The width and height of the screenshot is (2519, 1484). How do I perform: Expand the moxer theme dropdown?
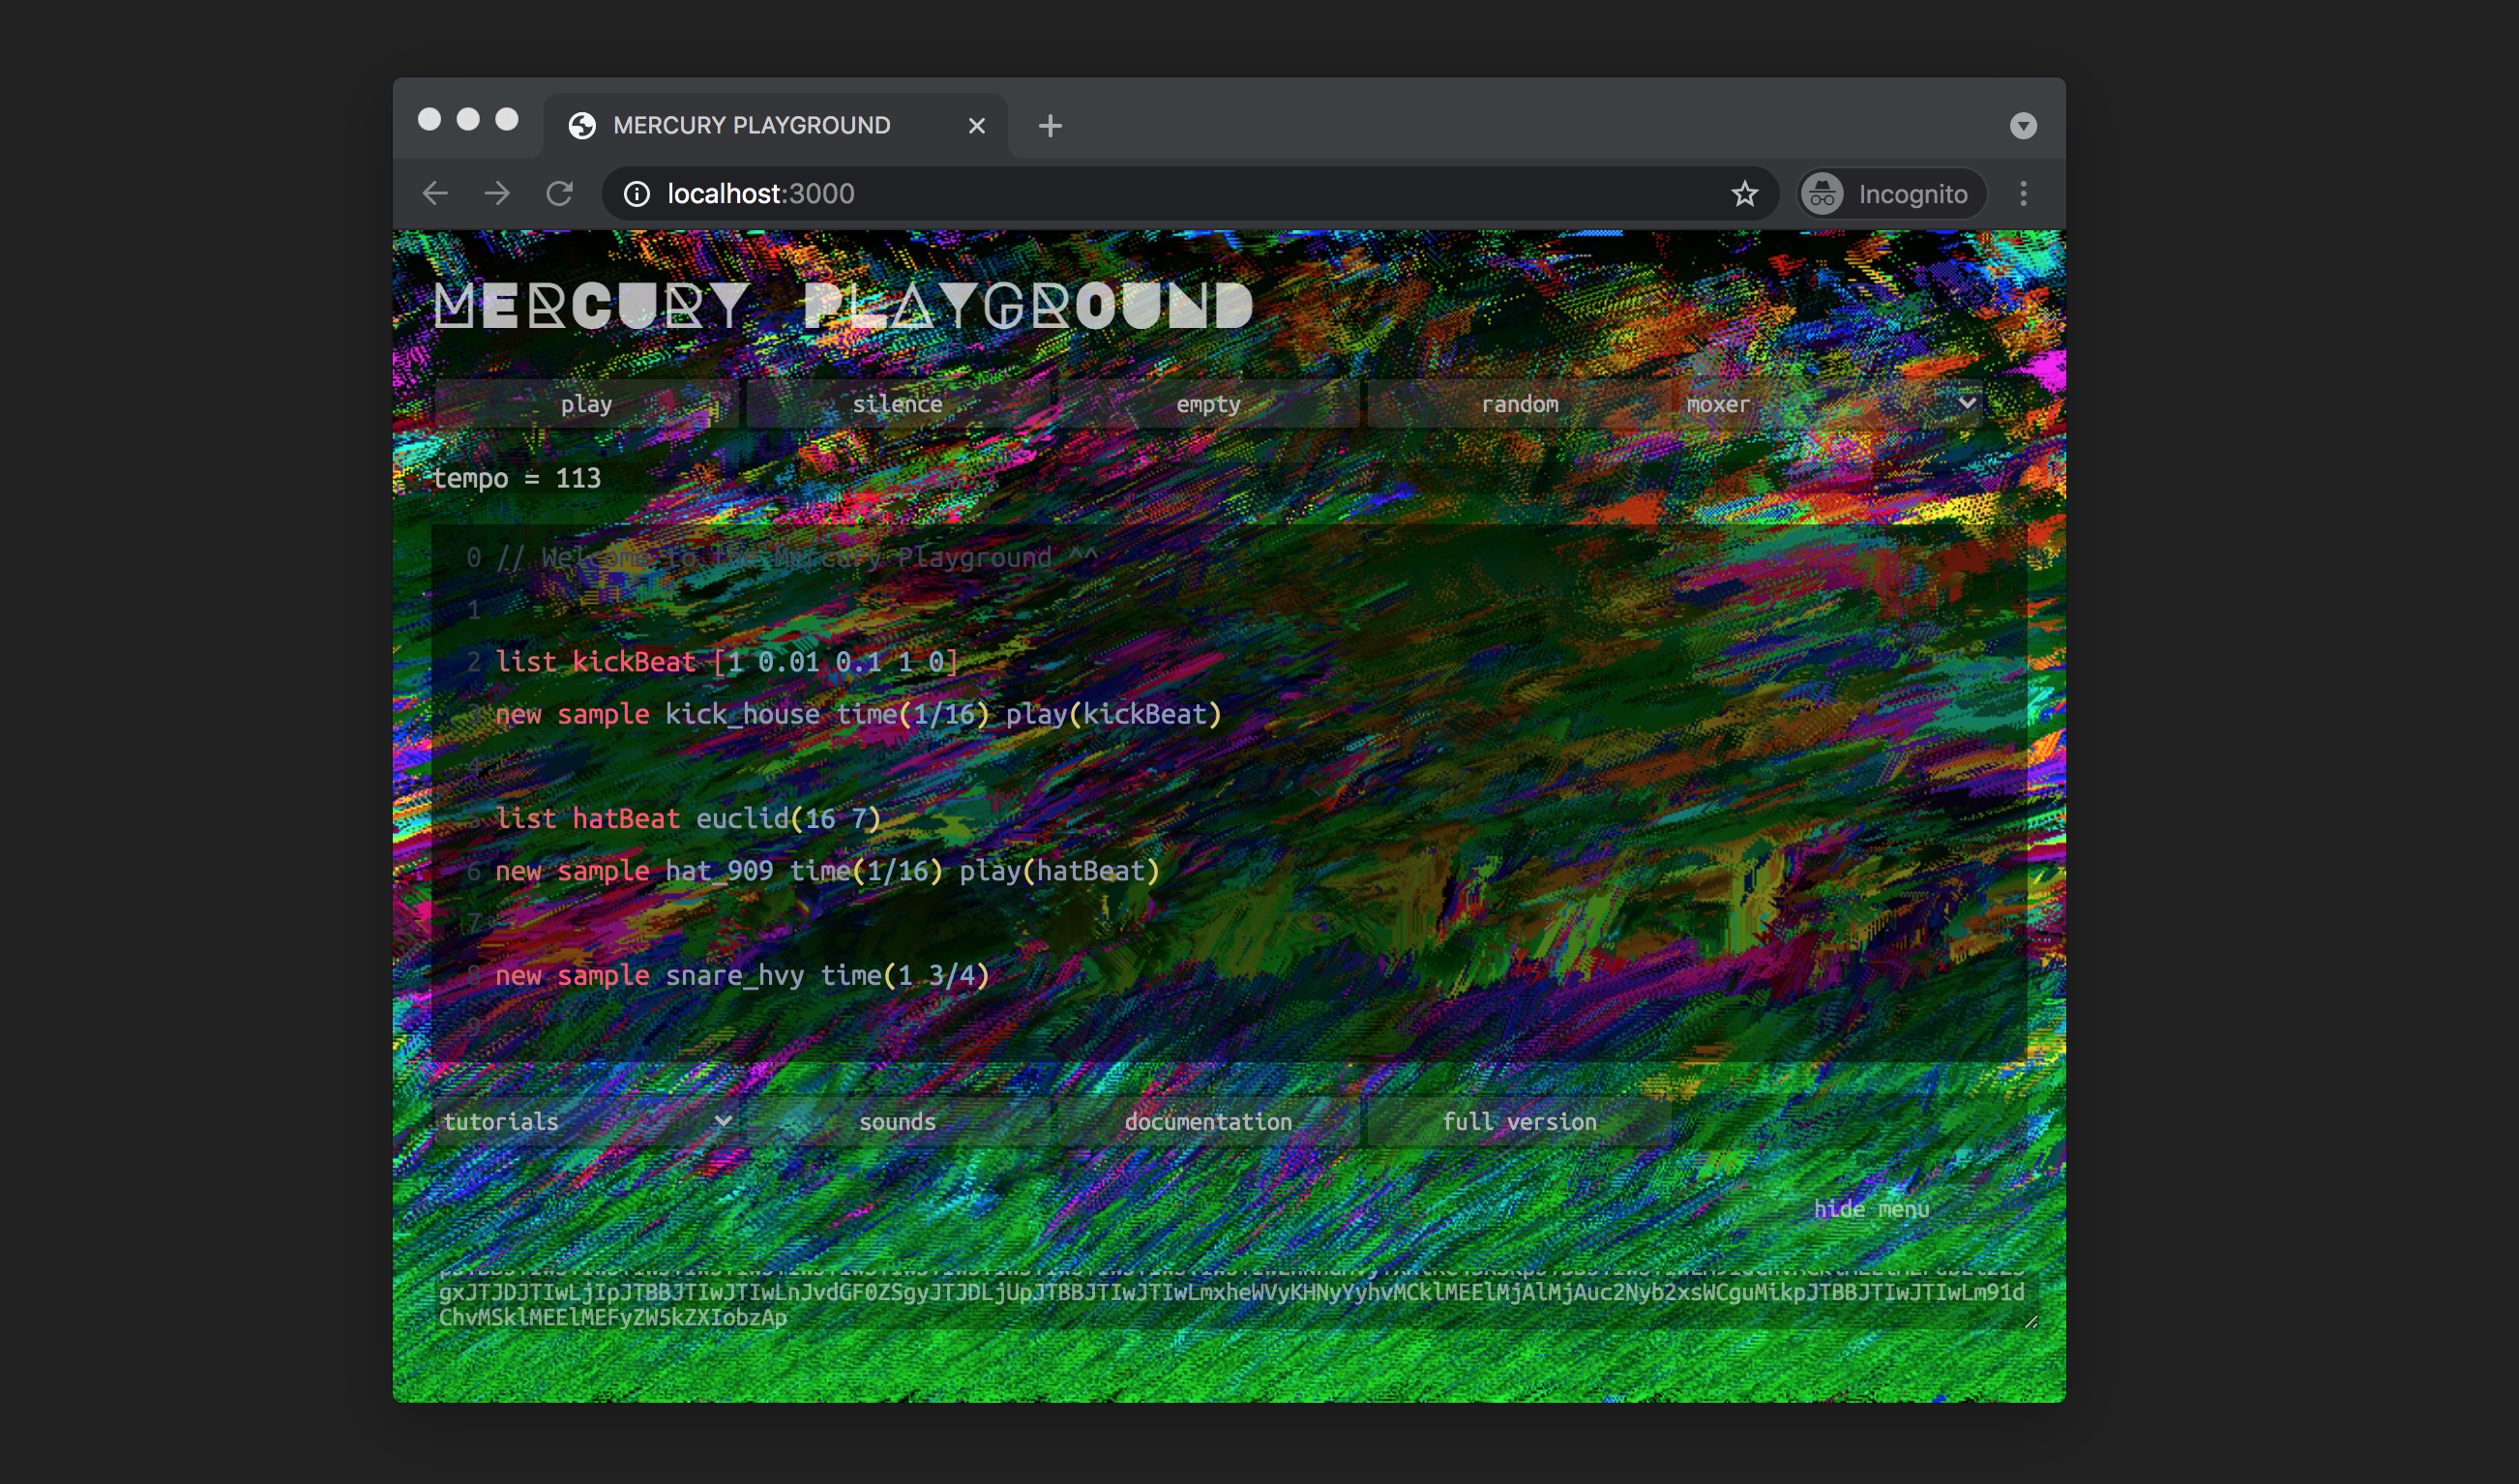tap(1829, 404)
